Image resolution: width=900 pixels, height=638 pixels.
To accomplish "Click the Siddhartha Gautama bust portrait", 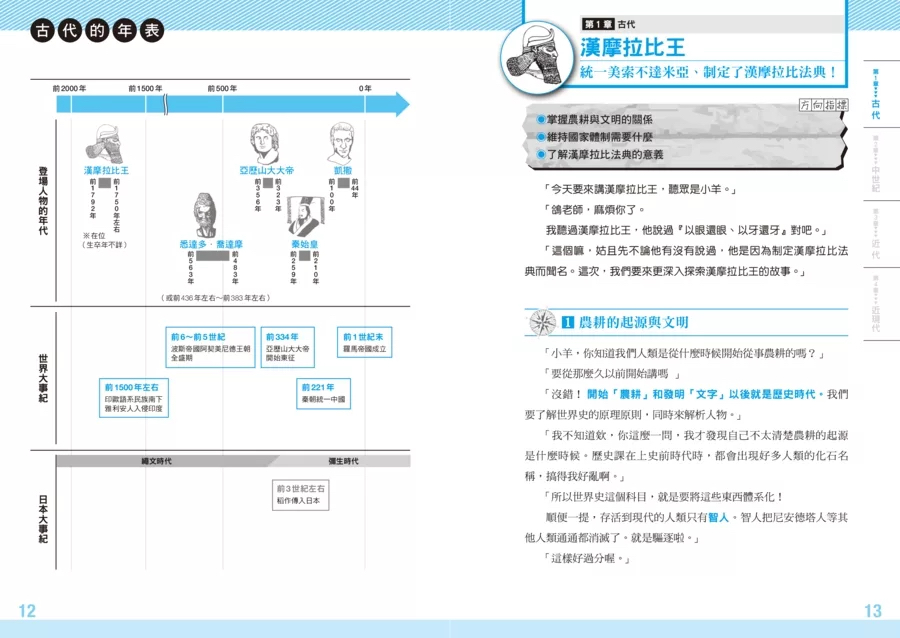I will coord(205,215).
